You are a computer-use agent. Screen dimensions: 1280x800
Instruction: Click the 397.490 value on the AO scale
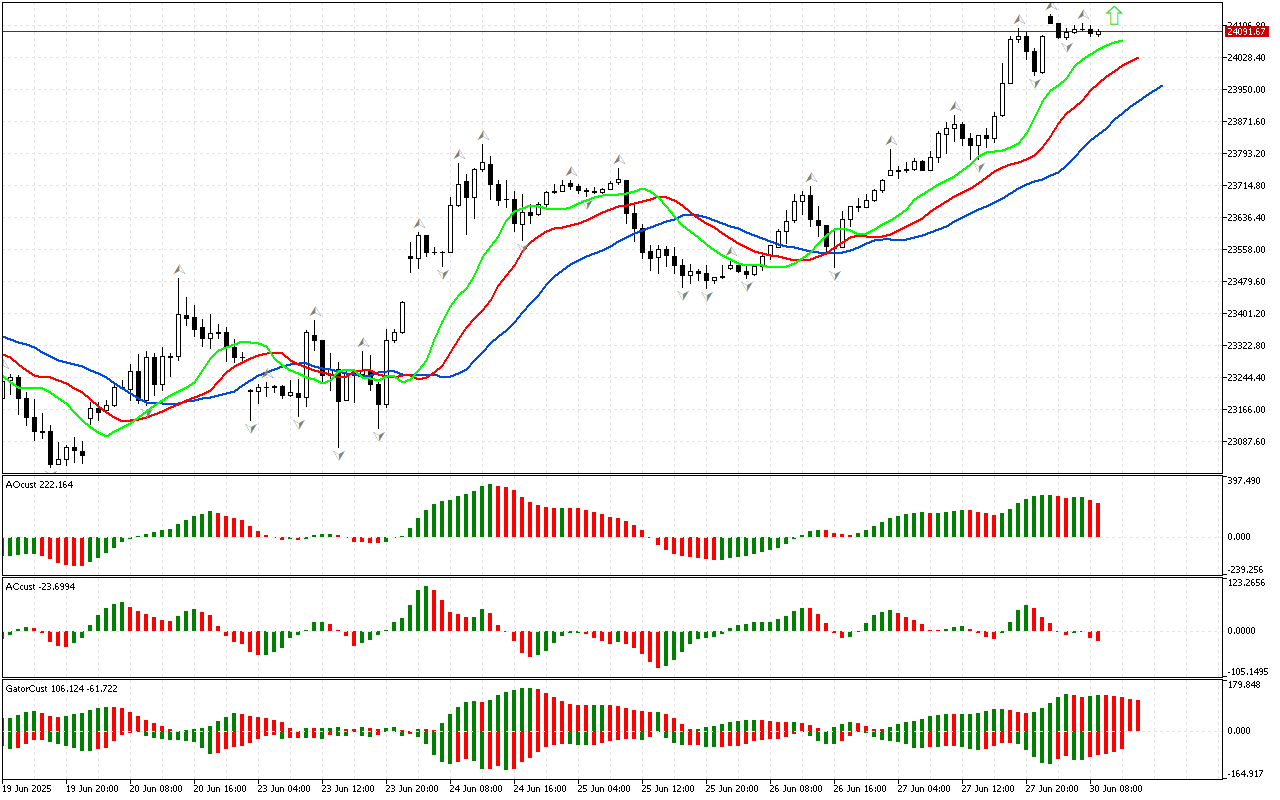[x=1248, y=482]
